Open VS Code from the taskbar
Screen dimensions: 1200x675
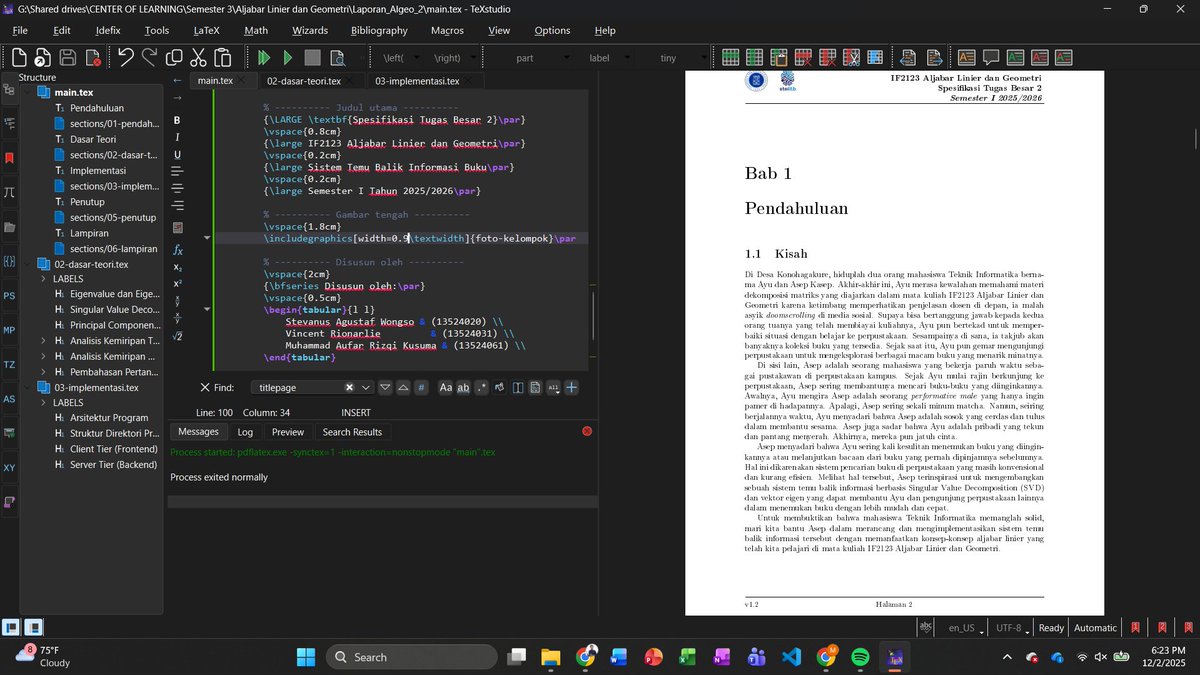pyautogui.click(x=791, y=657)
